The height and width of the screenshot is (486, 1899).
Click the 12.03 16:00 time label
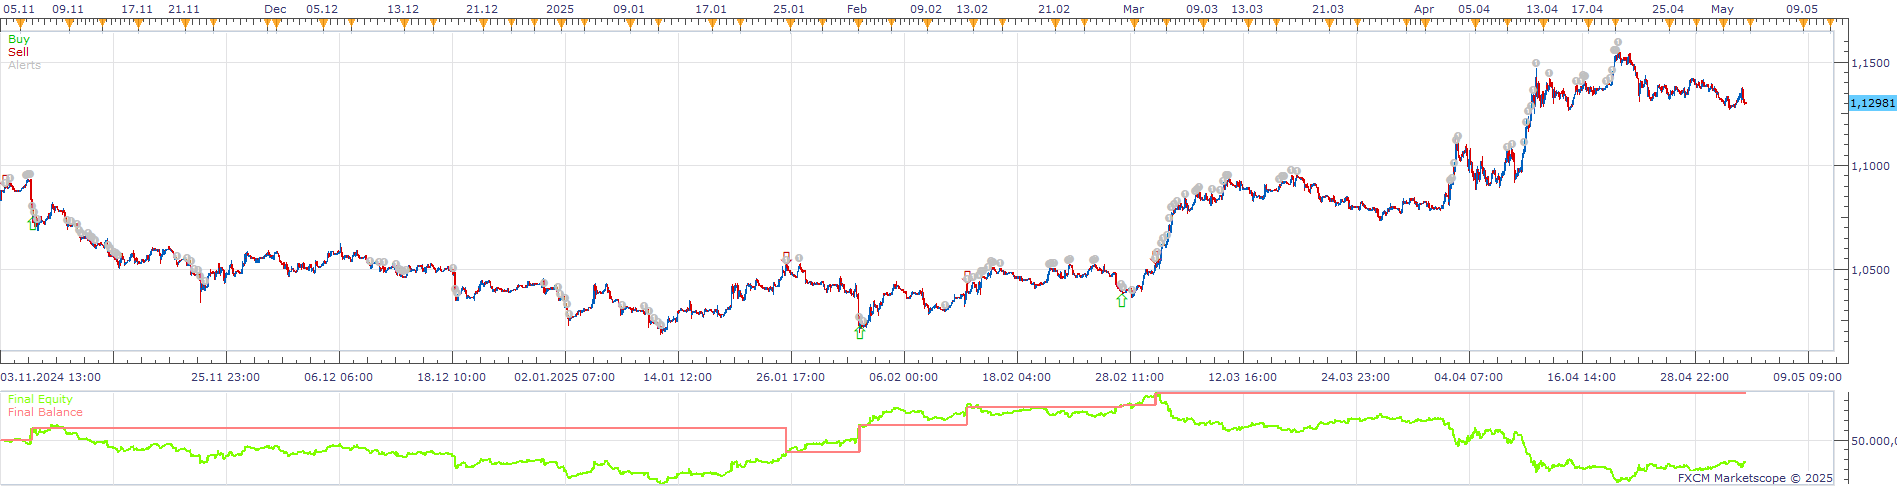[1243, 377]
